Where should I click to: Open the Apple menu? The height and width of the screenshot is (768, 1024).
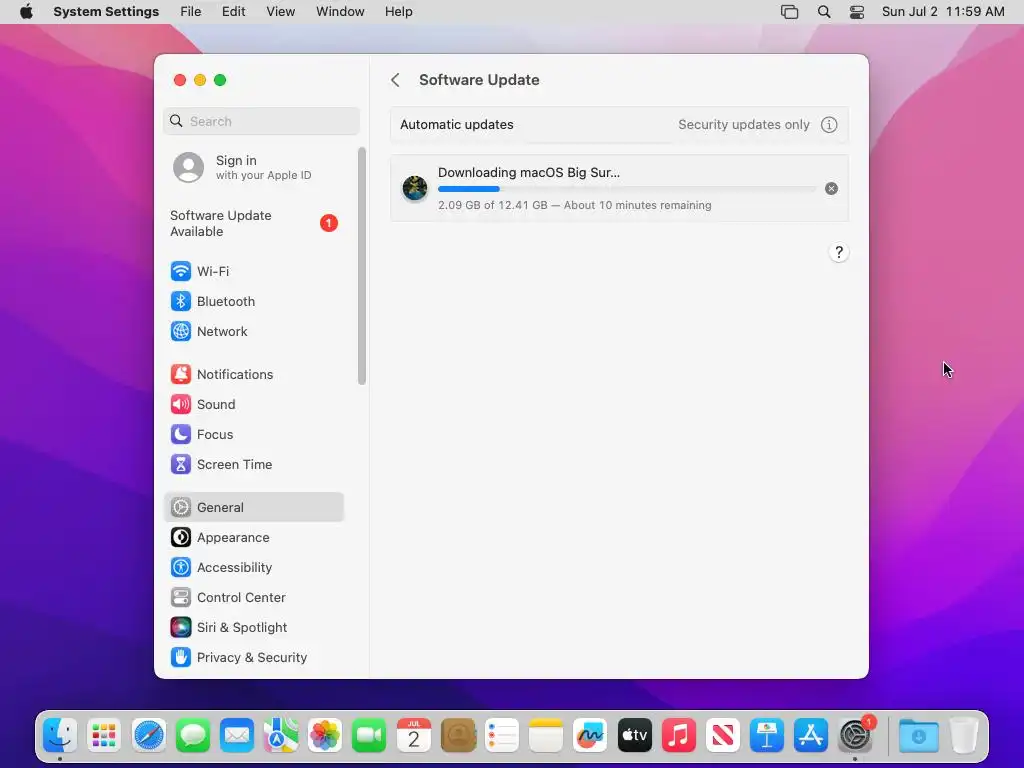(26, 12)
